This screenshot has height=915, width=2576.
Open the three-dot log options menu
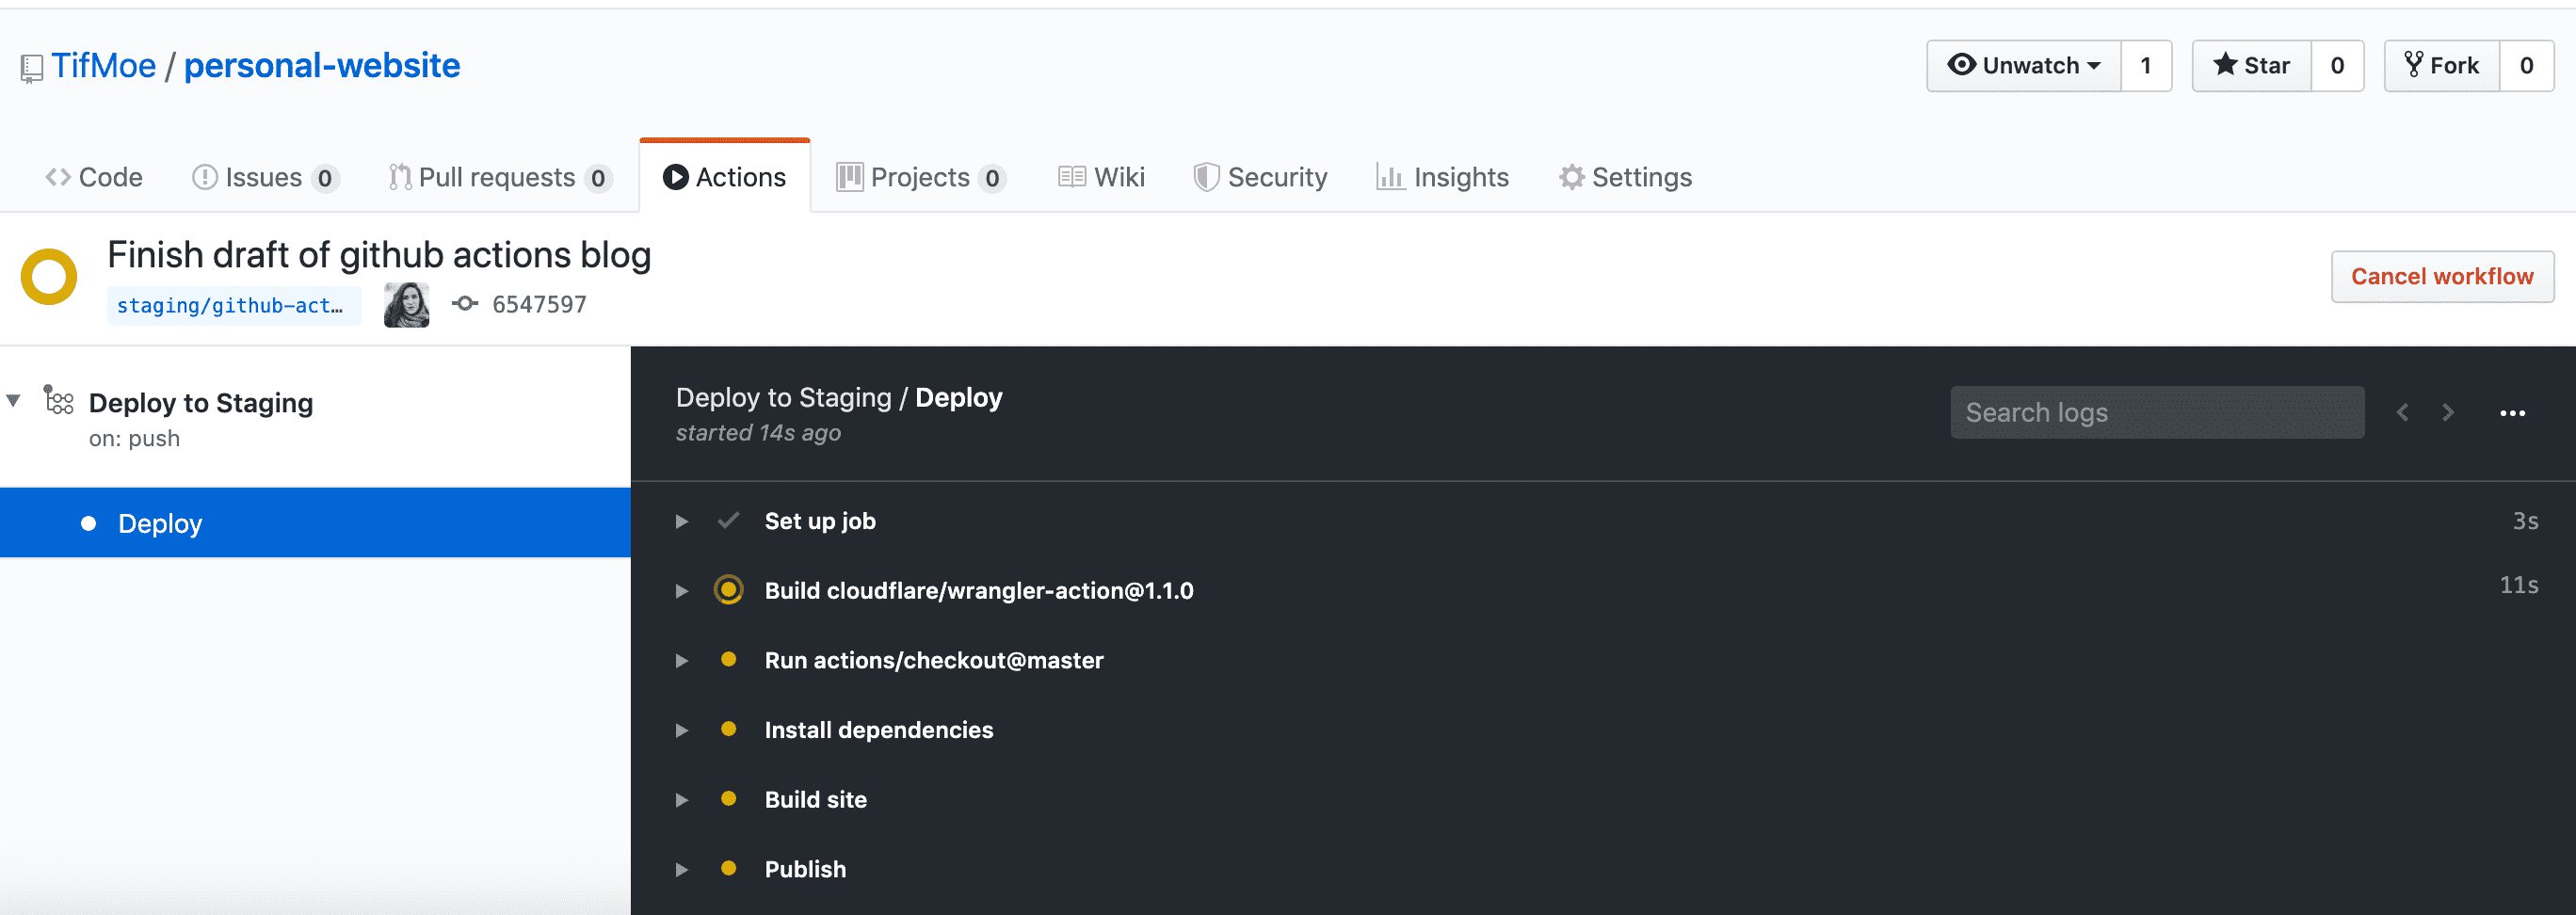[x=2512, y=413]
